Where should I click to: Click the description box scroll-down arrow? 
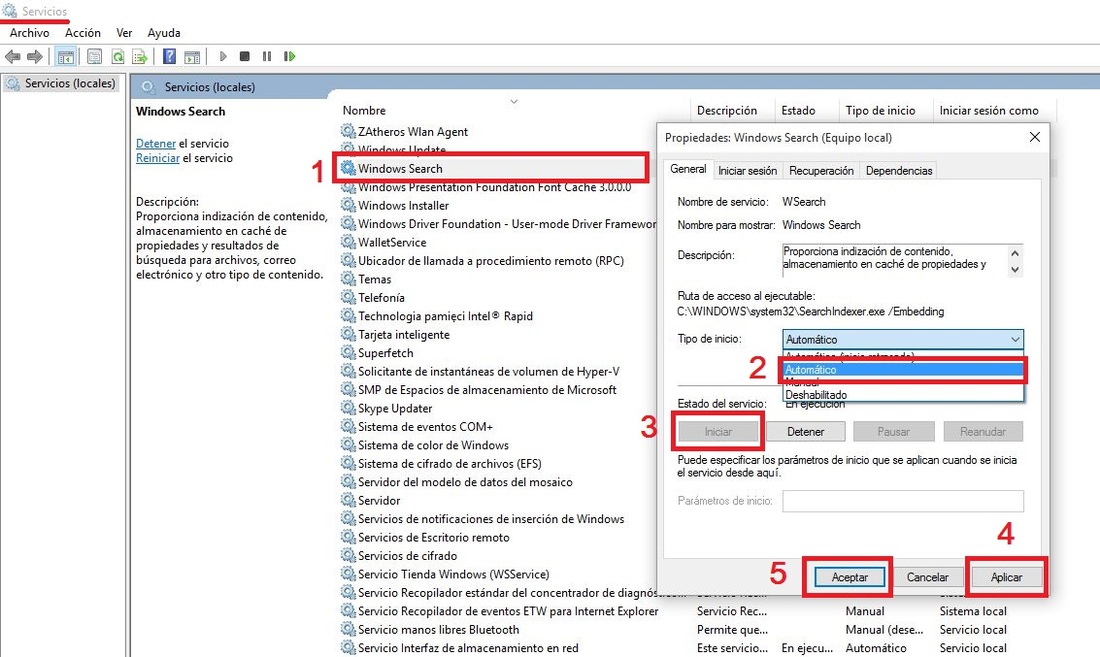tap(1015, 269)
